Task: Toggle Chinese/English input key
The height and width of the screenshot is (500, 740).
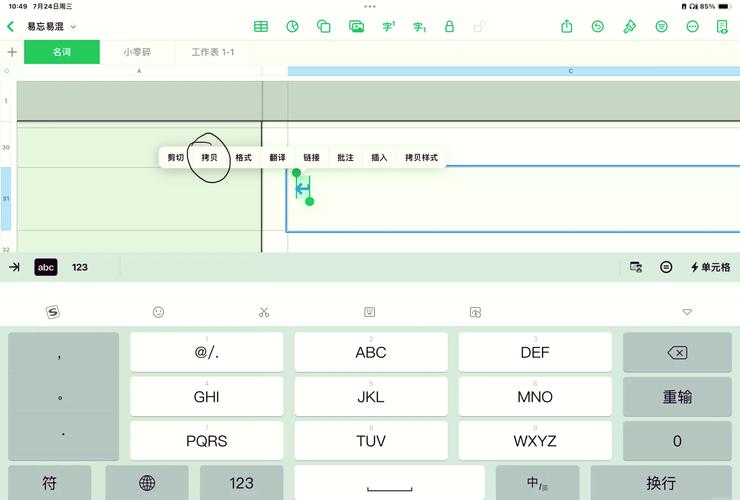Action: 537,483
